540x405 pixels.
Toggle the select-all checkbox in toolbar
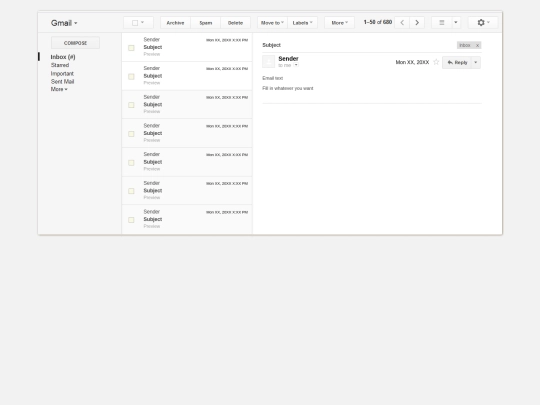(x=135, y=23)
